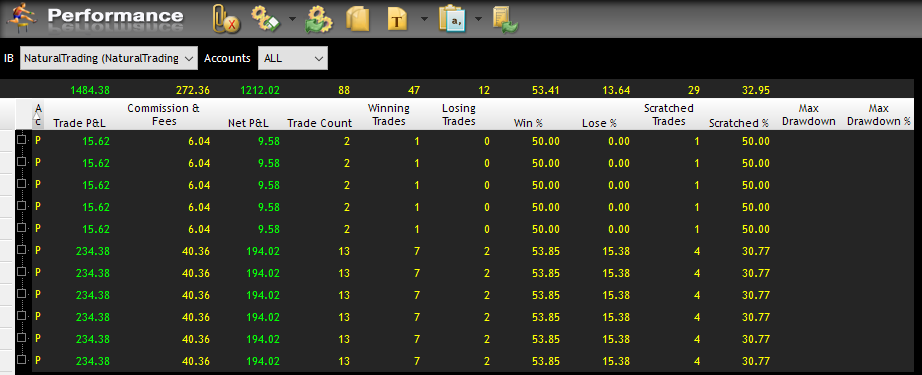
Task: Click the IB label text
Action: click(9, 58)
